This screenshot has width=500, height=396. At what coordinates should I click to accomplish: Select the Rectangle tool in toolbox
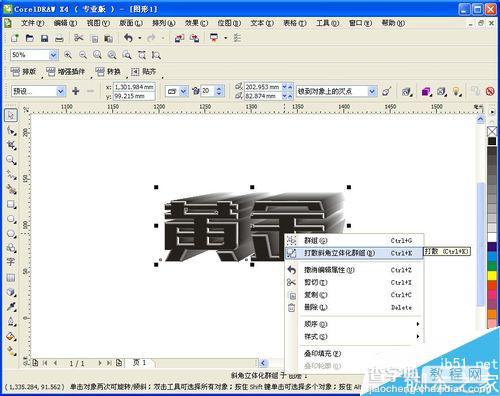click(x=11, y=204)
